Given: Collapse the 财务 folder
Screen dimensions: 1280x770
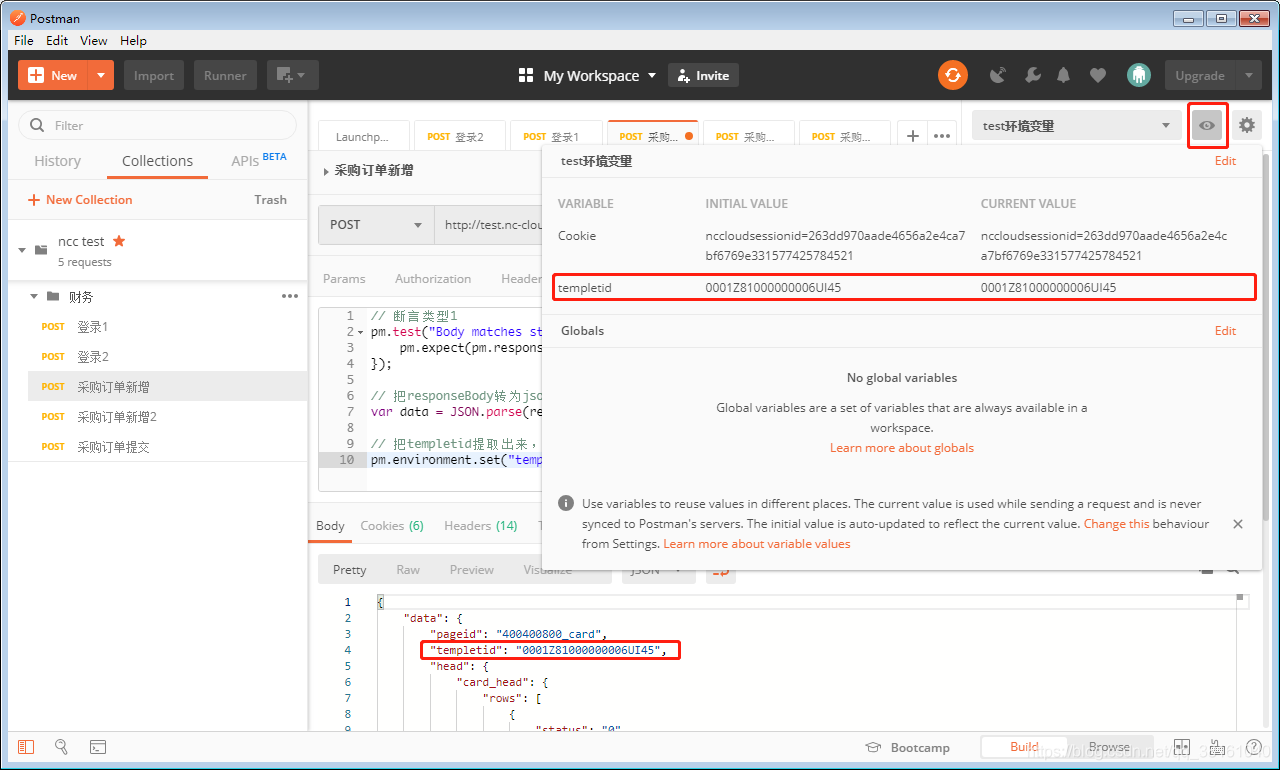Looking at the screenshot, I should (34, 296).
